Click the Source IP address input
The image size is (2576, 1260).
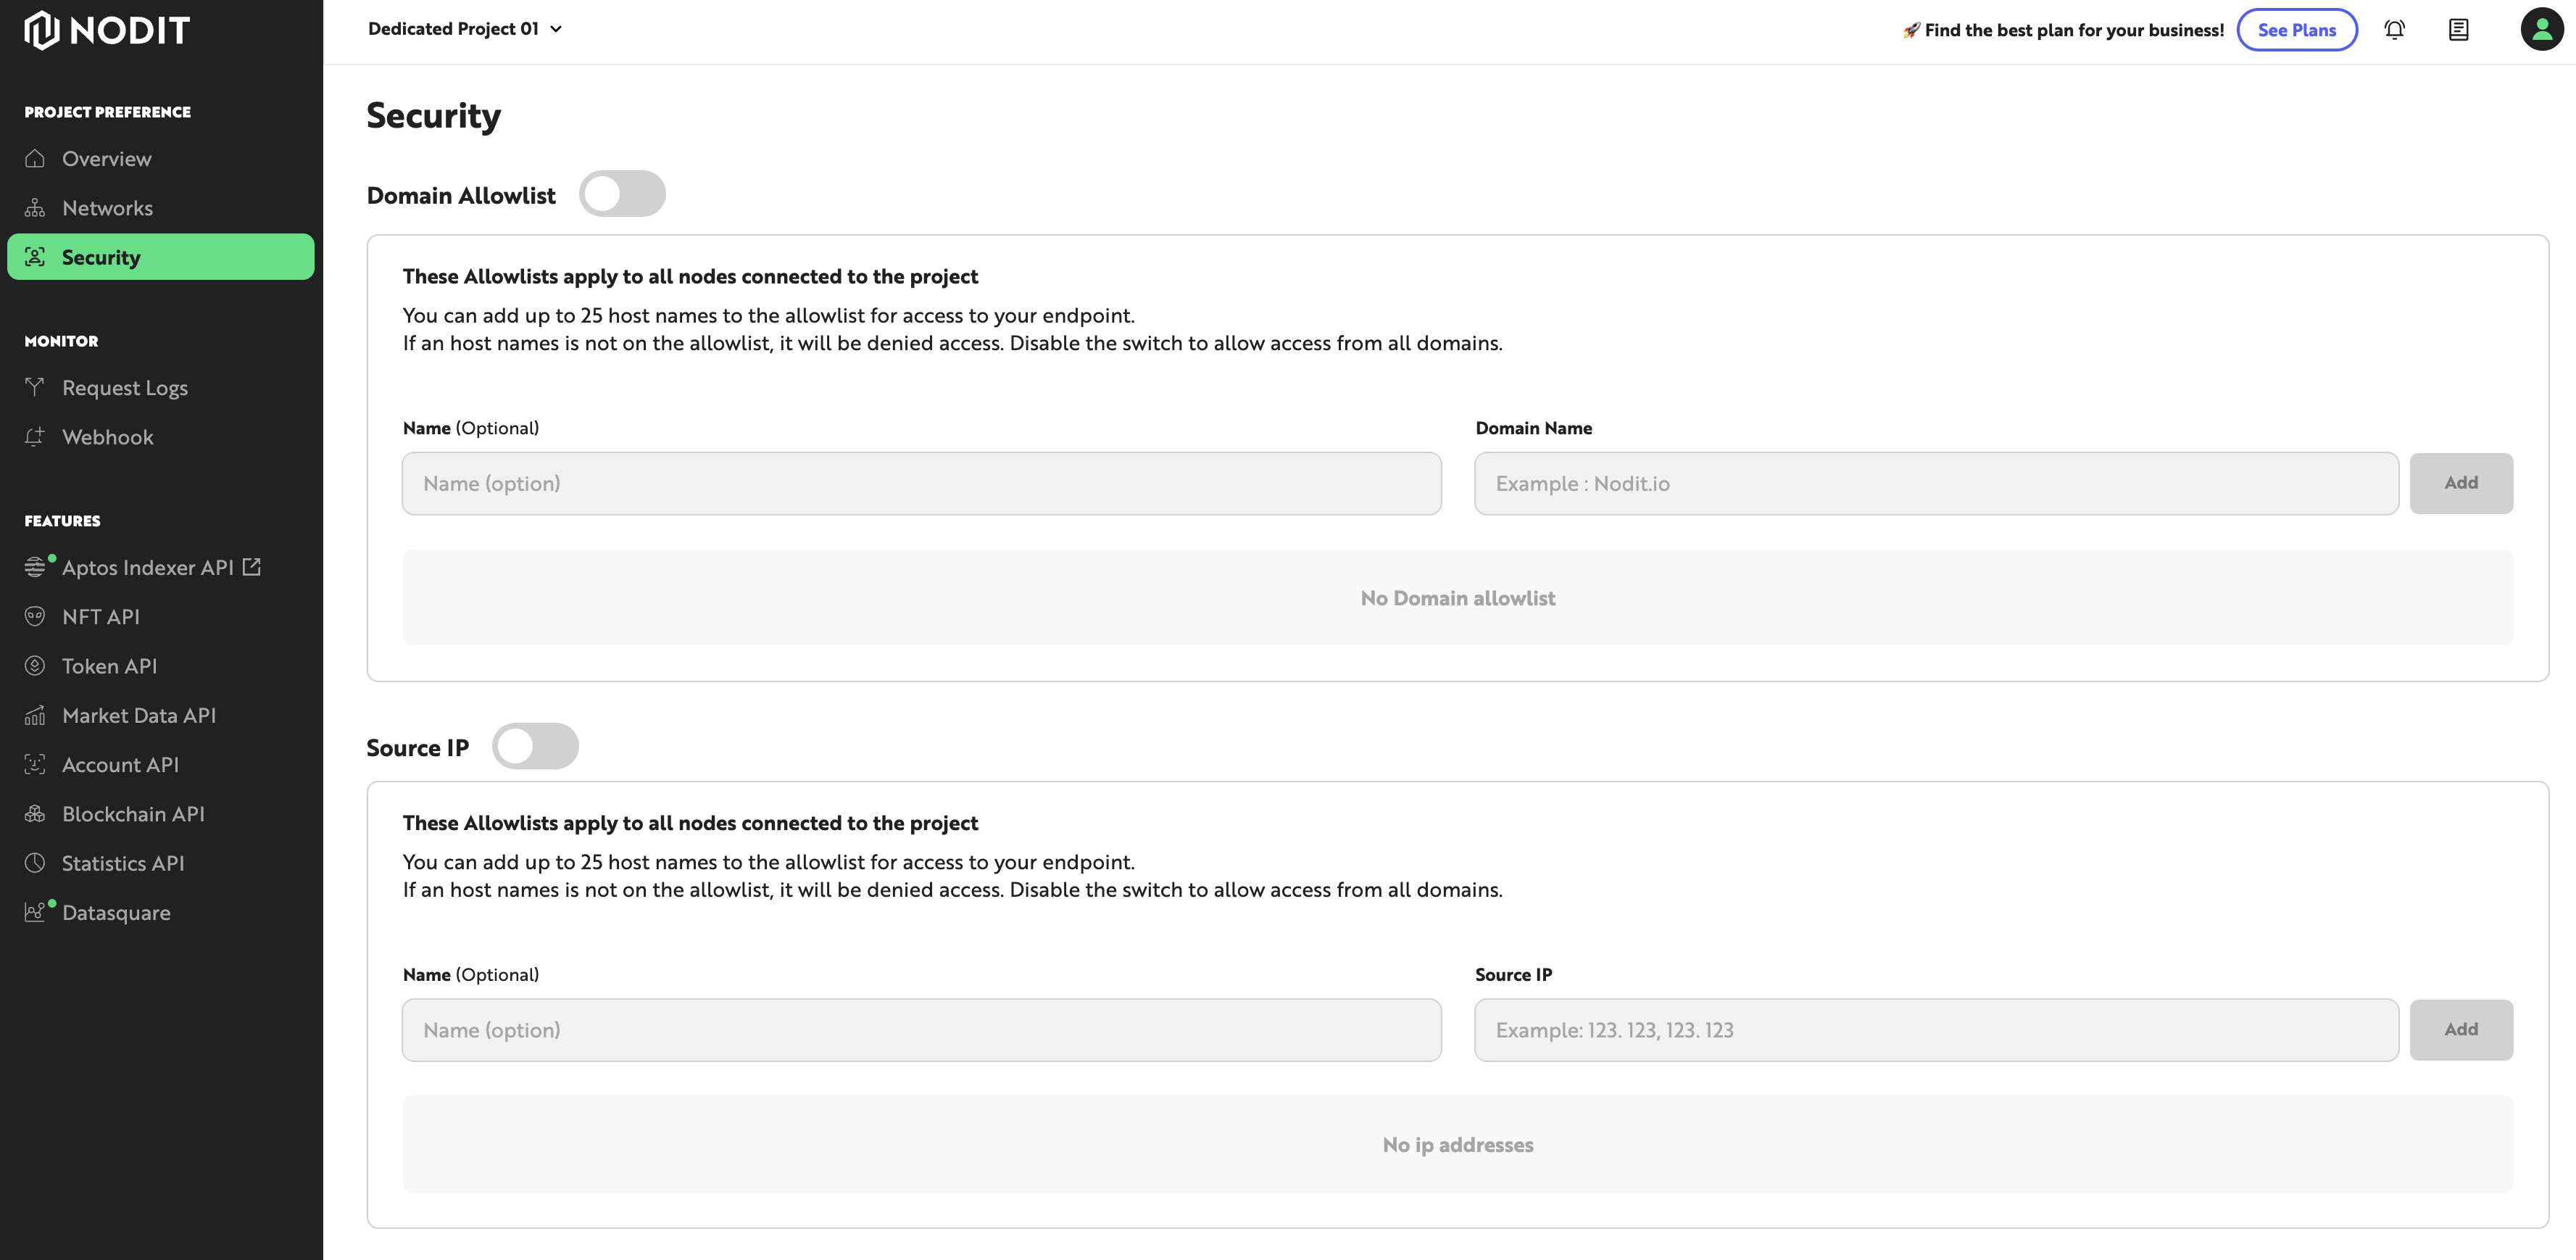point(1935,1030)
